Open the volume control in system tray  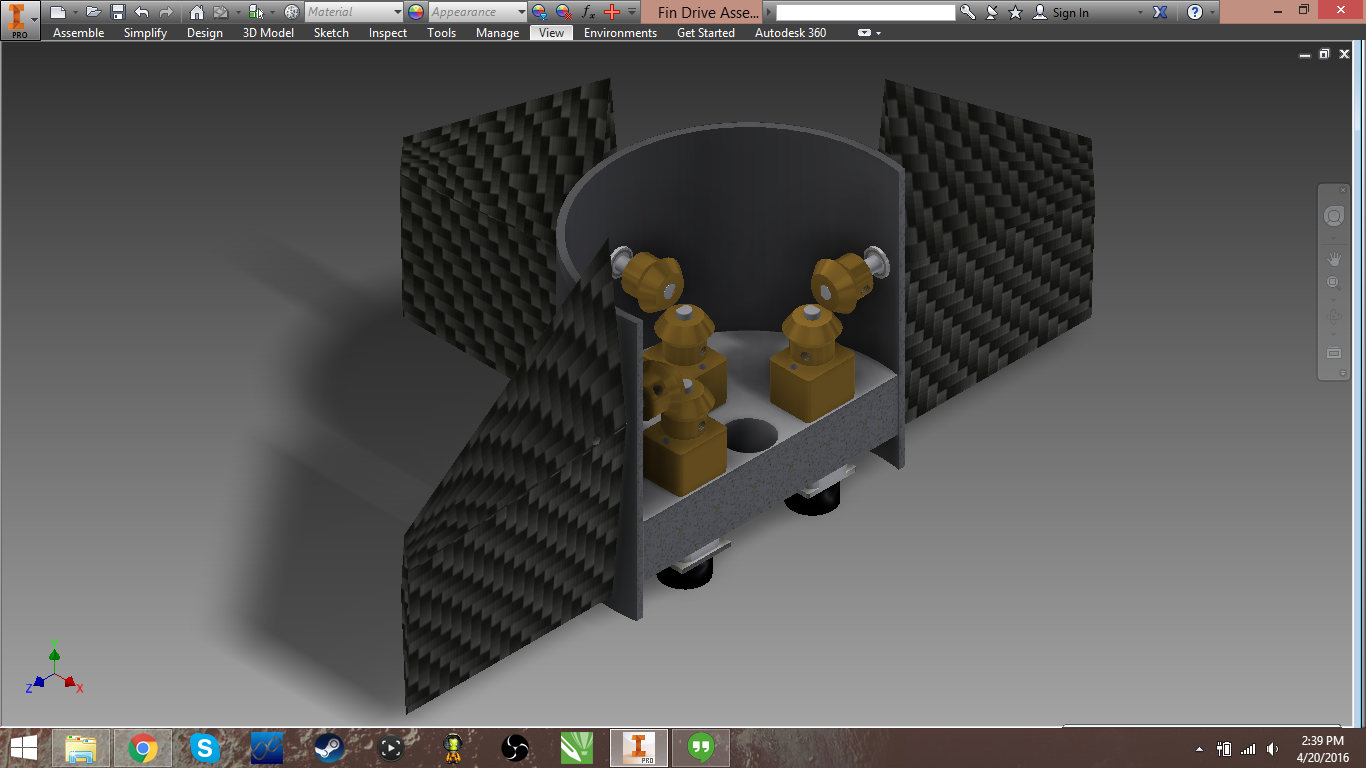[x=1272, y=749]
